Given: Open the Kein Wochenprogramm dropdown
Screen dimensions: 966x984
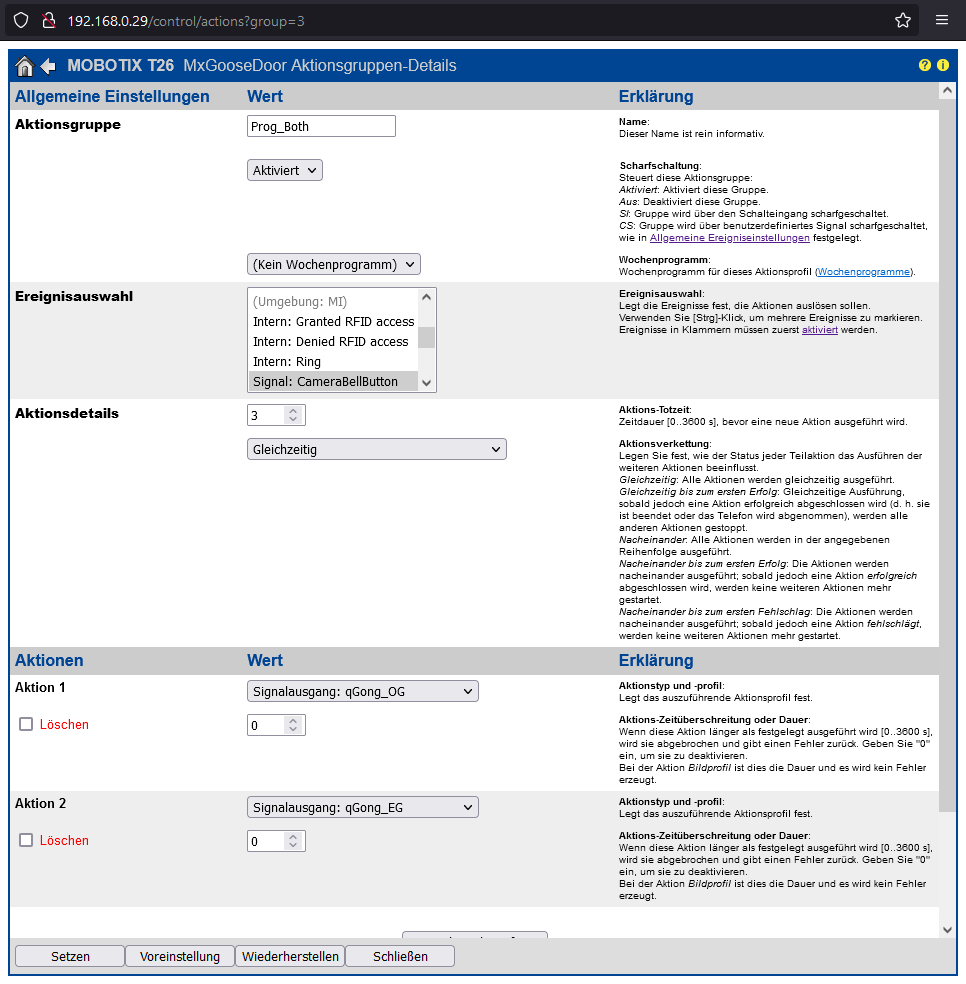Looking at the screenshot, I should pyautogui.click(x=334, y=265).
